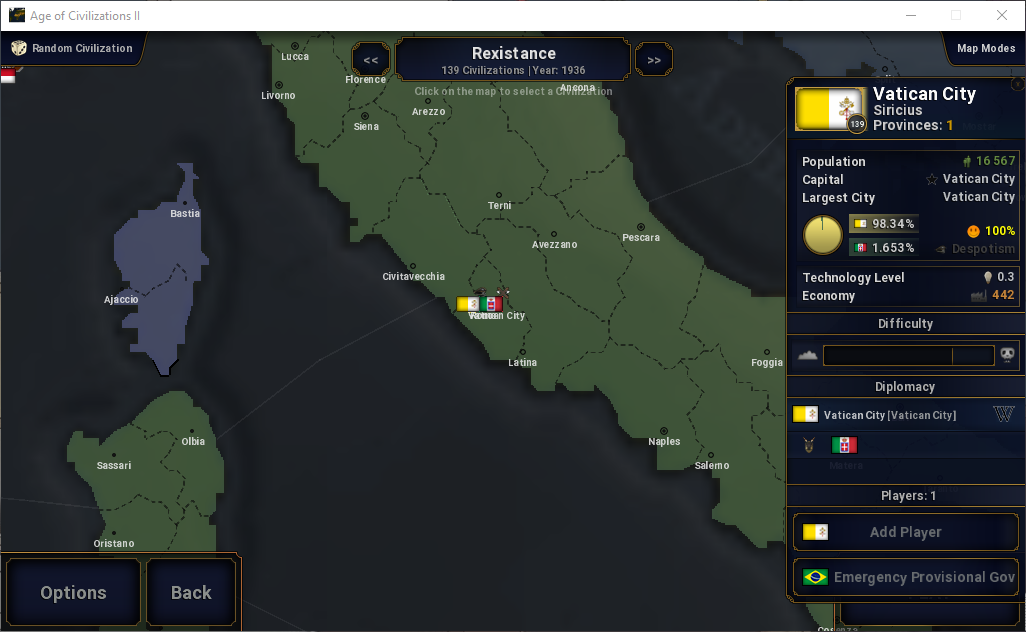This screenshot has width=1026, height=632.
Task: Click the Age of Civilizations II title bar icon
Action: tap(16, 15)
